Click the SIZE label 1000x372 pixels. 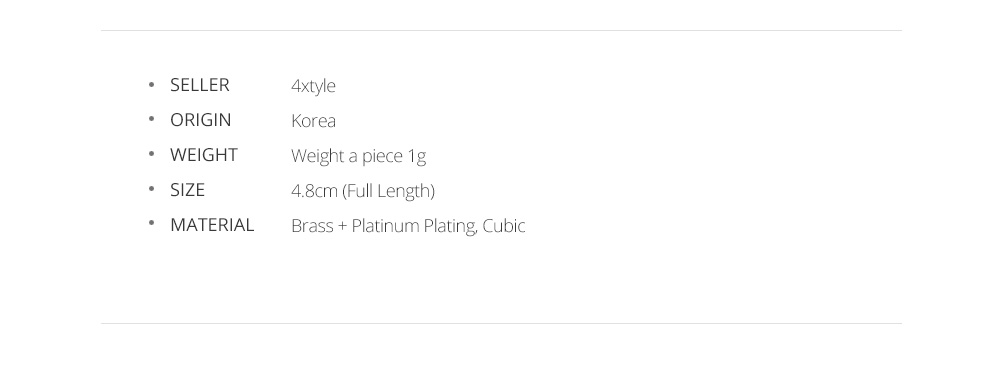click(188, 190)
